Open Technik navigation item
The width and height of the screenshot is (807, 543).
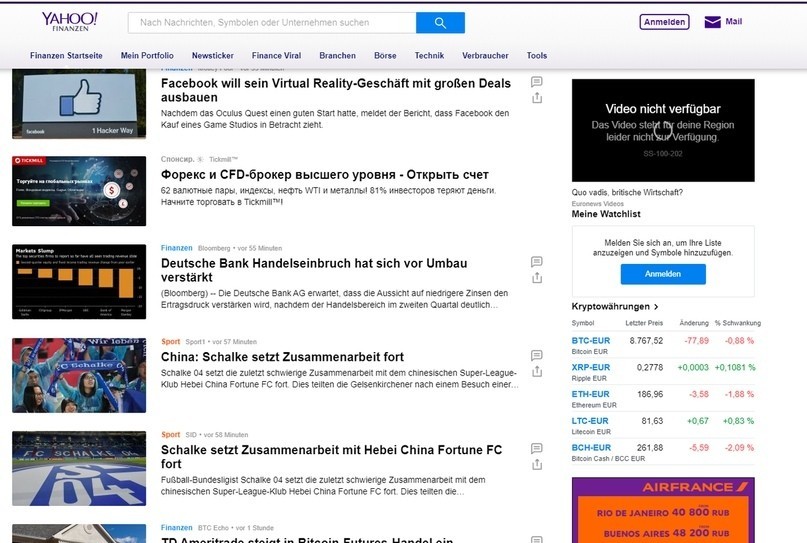(429, 56)
